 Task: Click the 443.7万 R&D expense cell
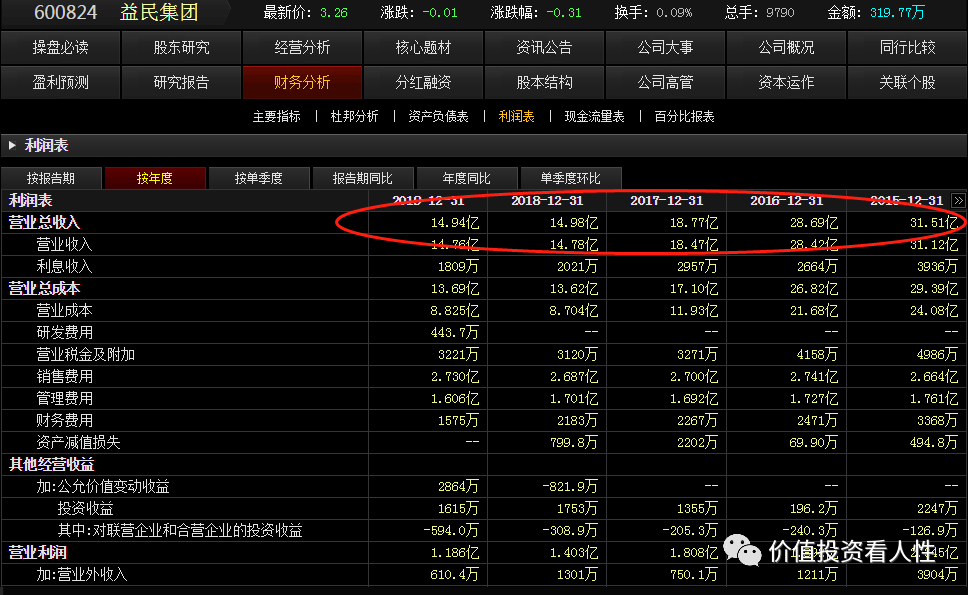pyautogui.click(x=454, y=333)
